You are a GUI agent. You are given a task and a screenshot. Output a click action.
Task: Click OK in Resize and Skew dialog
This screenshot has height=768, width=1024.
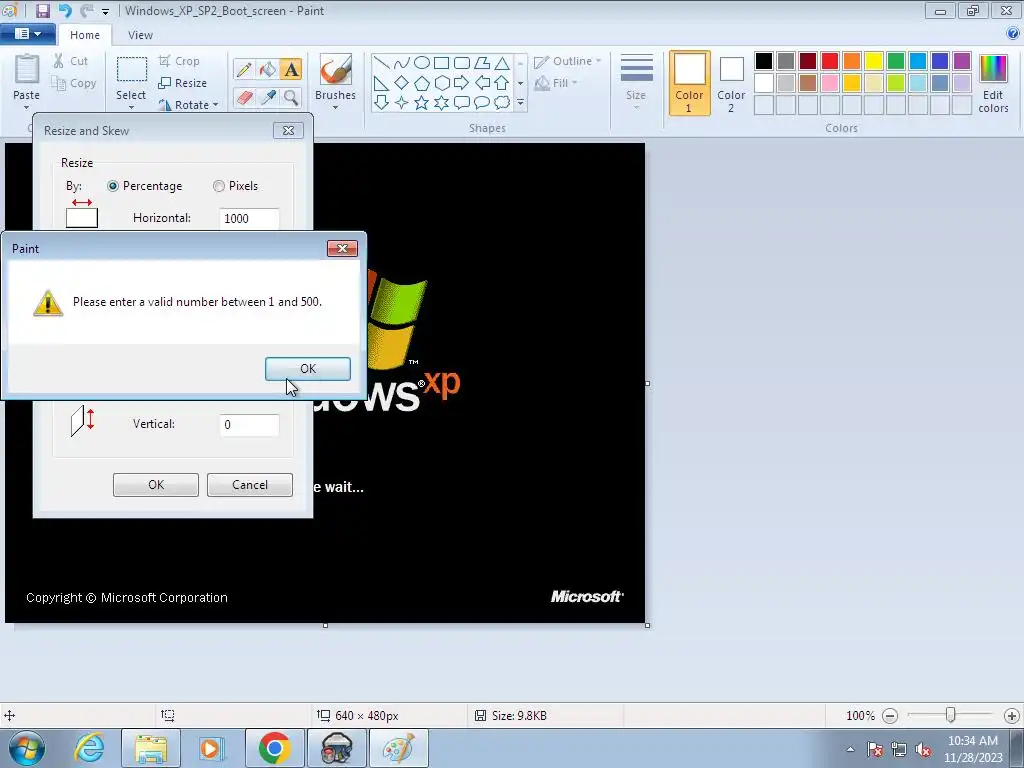tap(155, 485)
